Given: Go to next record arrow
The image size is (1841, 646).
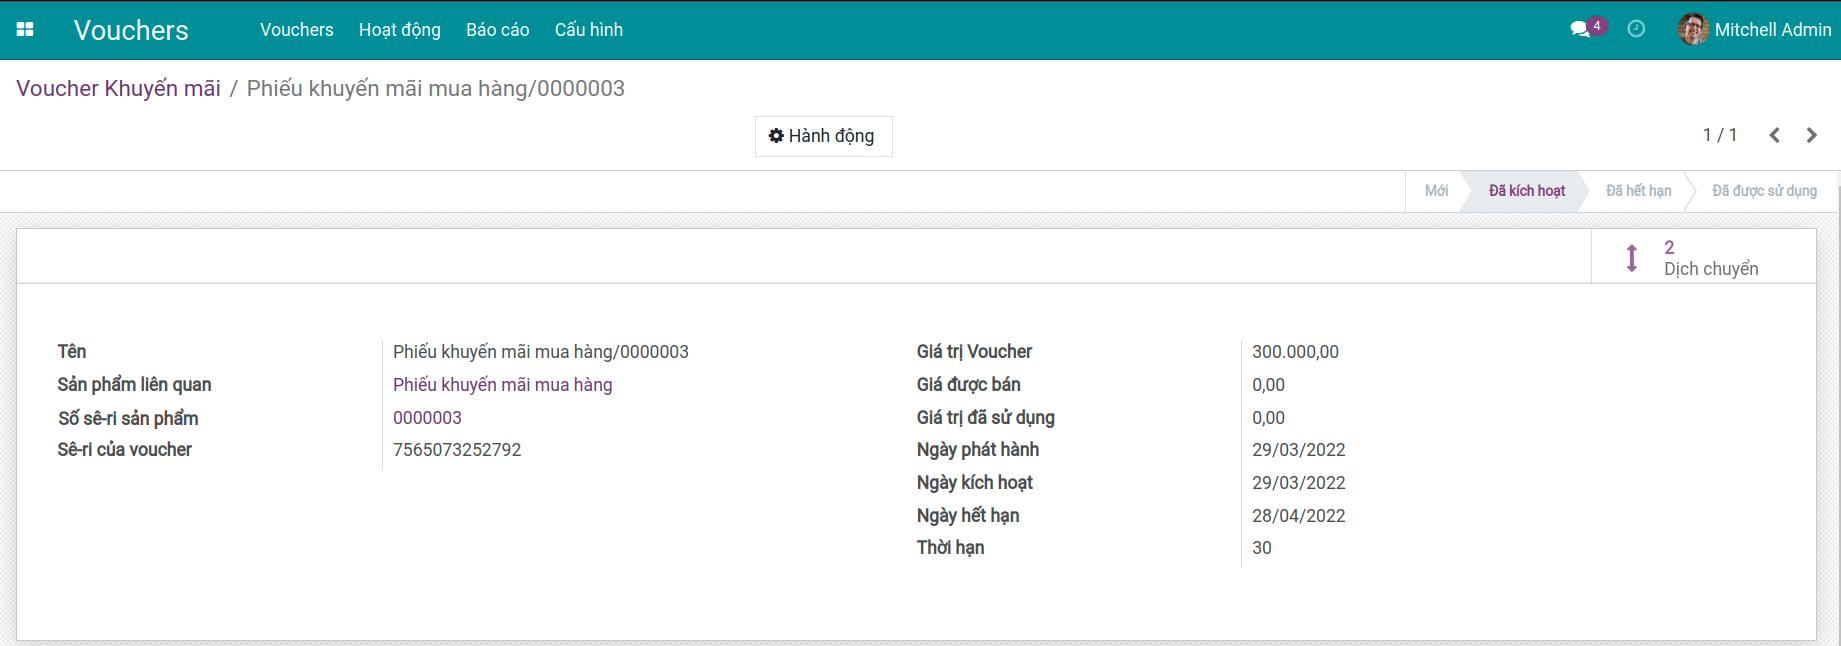Looking at the screenshot, I should point(1811,135).
